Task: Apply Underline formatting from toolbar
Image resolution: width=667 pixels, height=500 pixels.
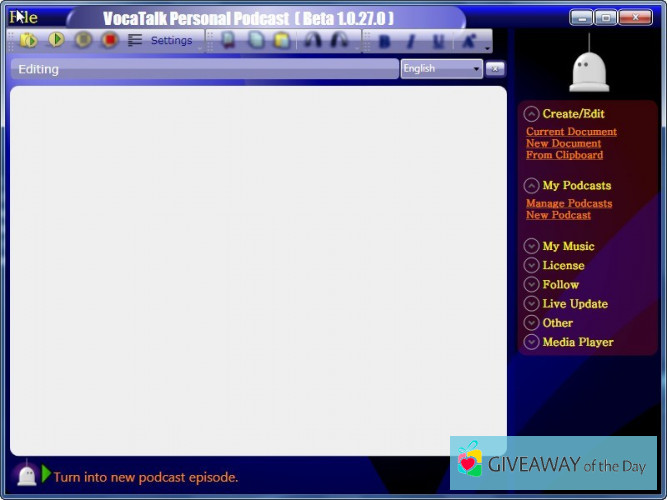Action: (438, 41)
